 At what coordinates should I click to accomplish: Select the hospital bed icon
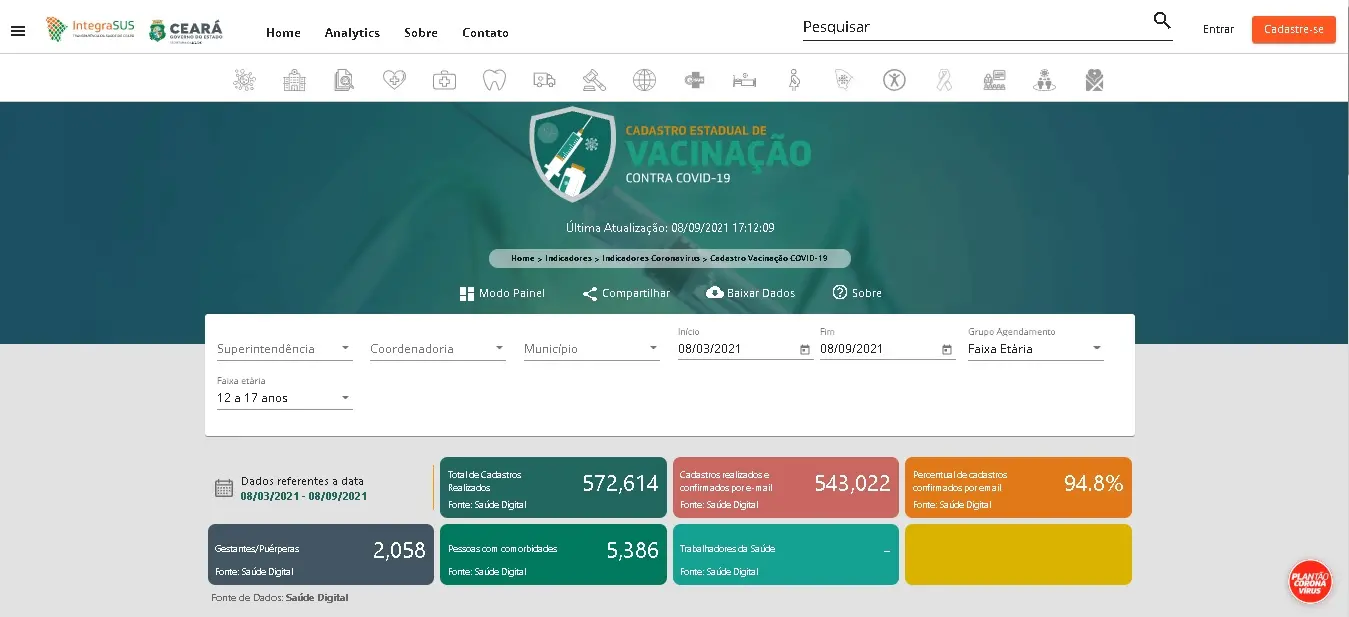click(744, 80)
